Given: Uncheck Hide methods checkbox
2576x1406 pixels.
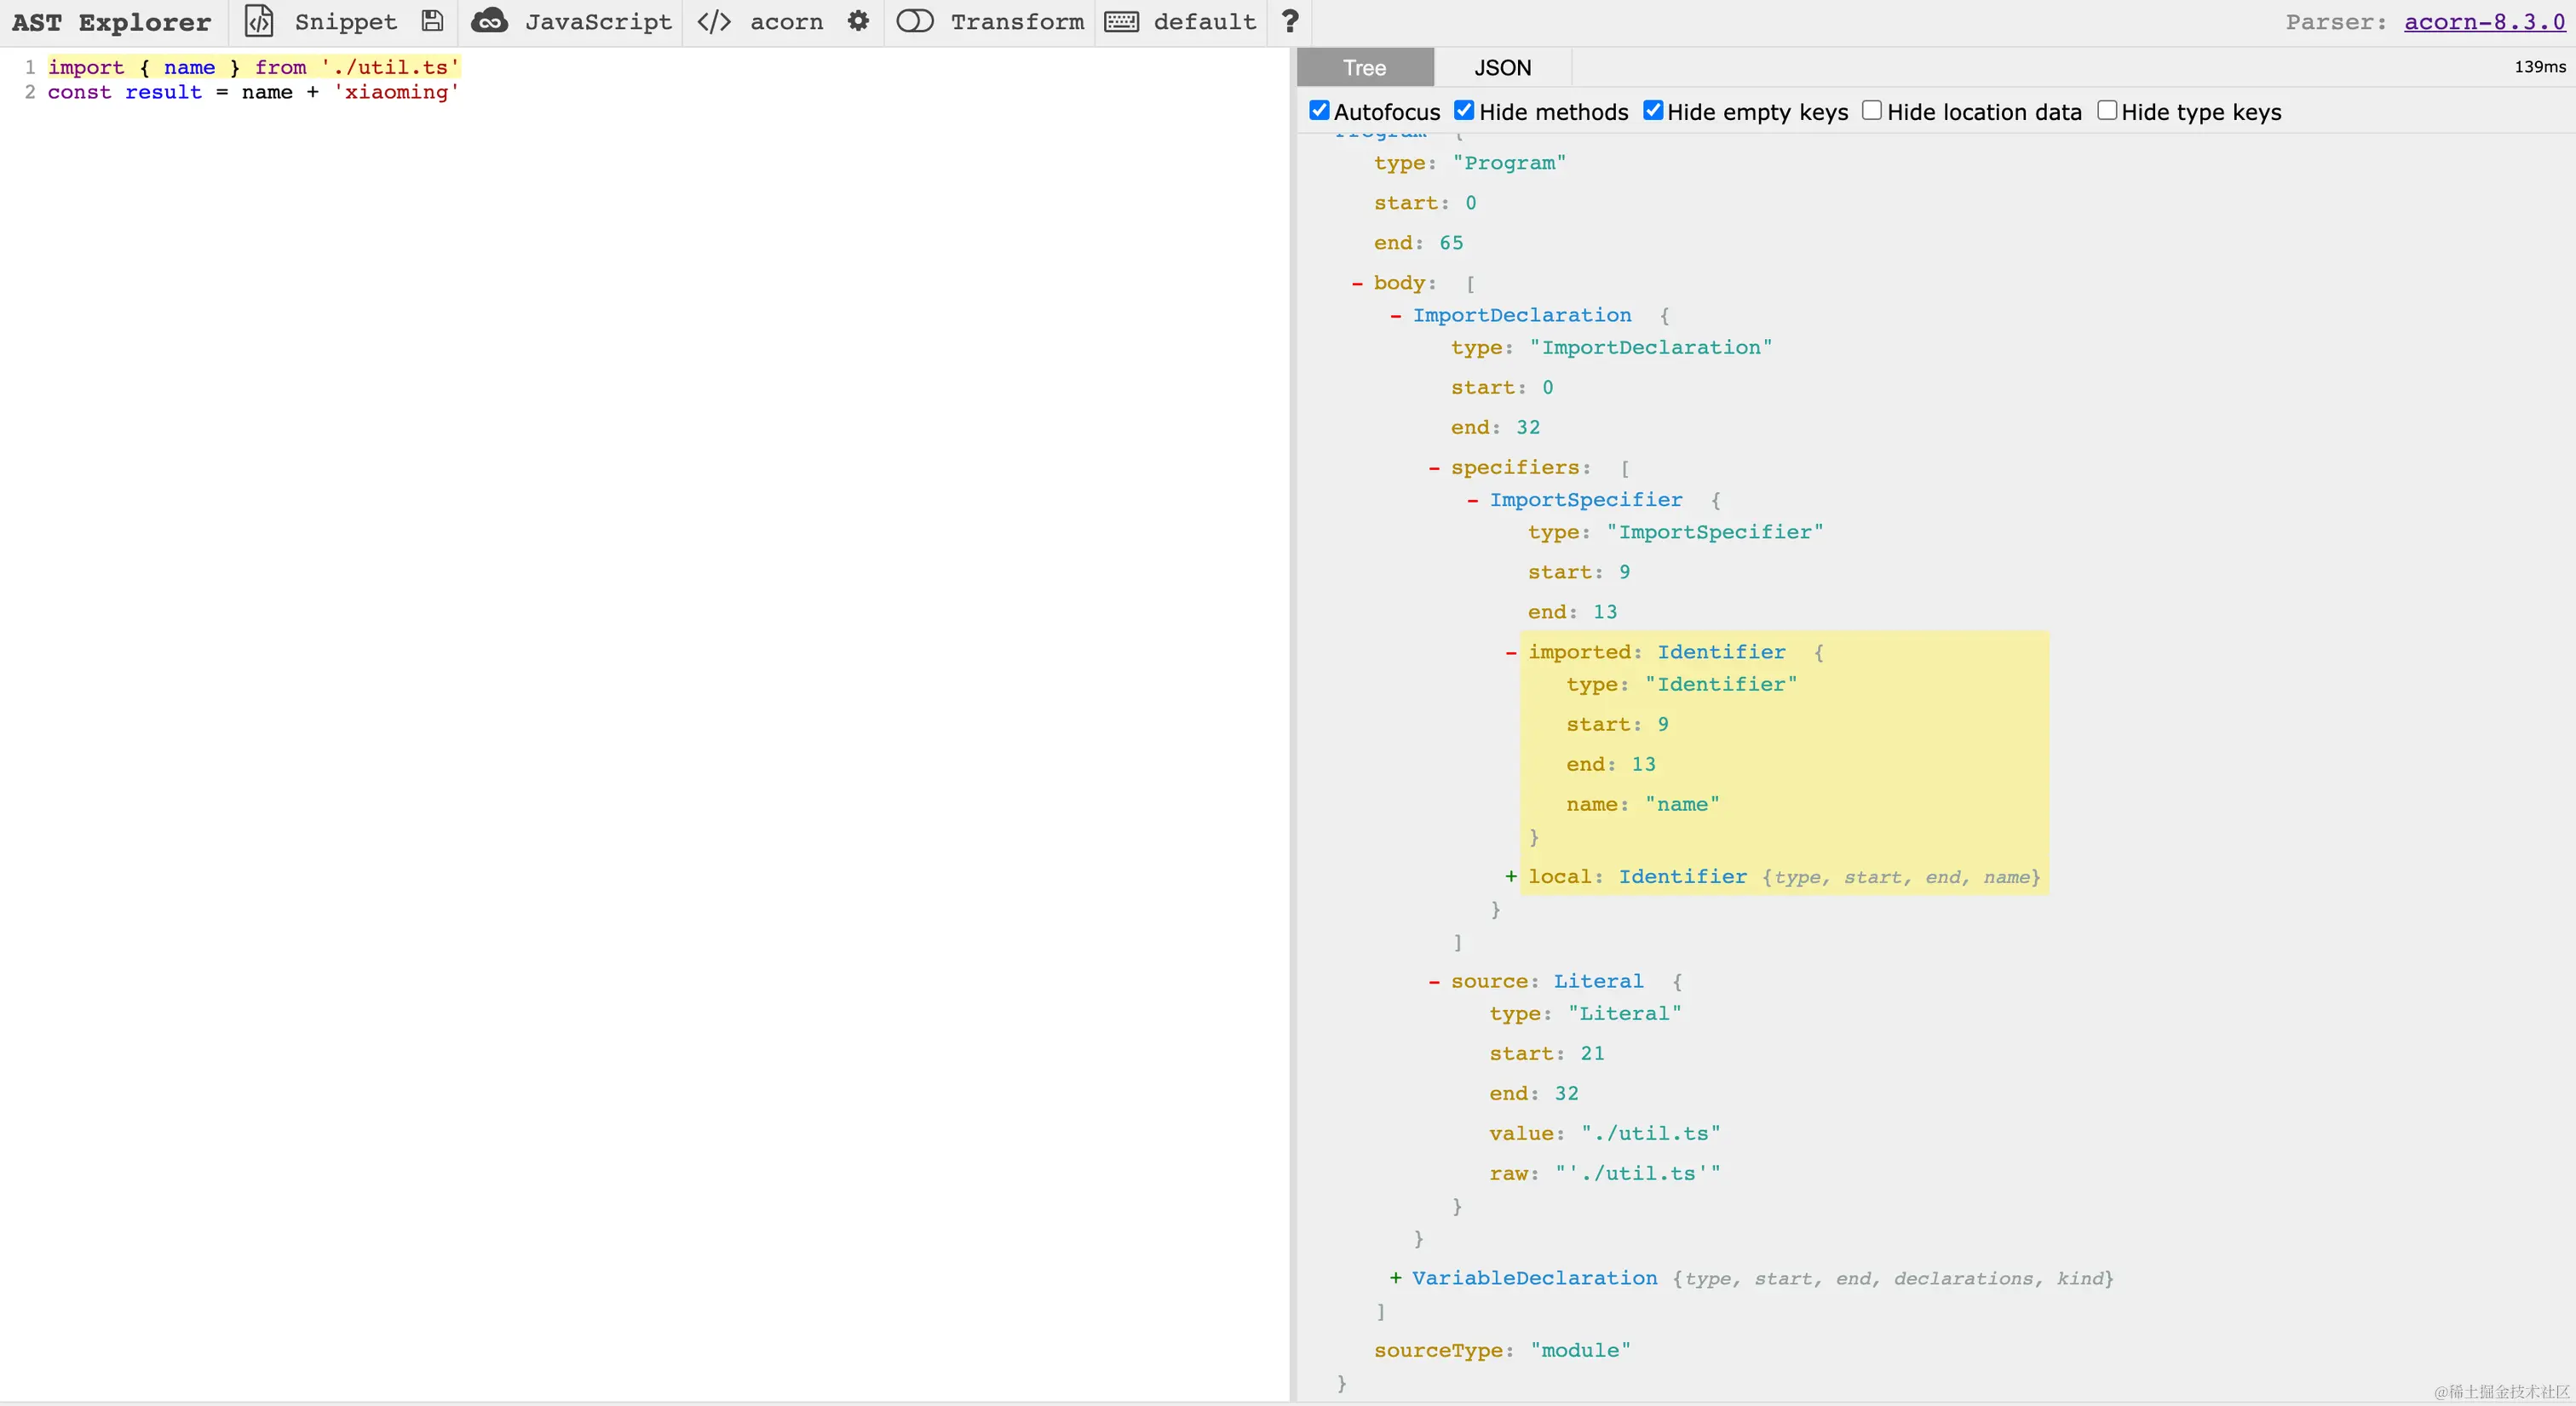Looking at the screenshot, I should point(1464,111).
